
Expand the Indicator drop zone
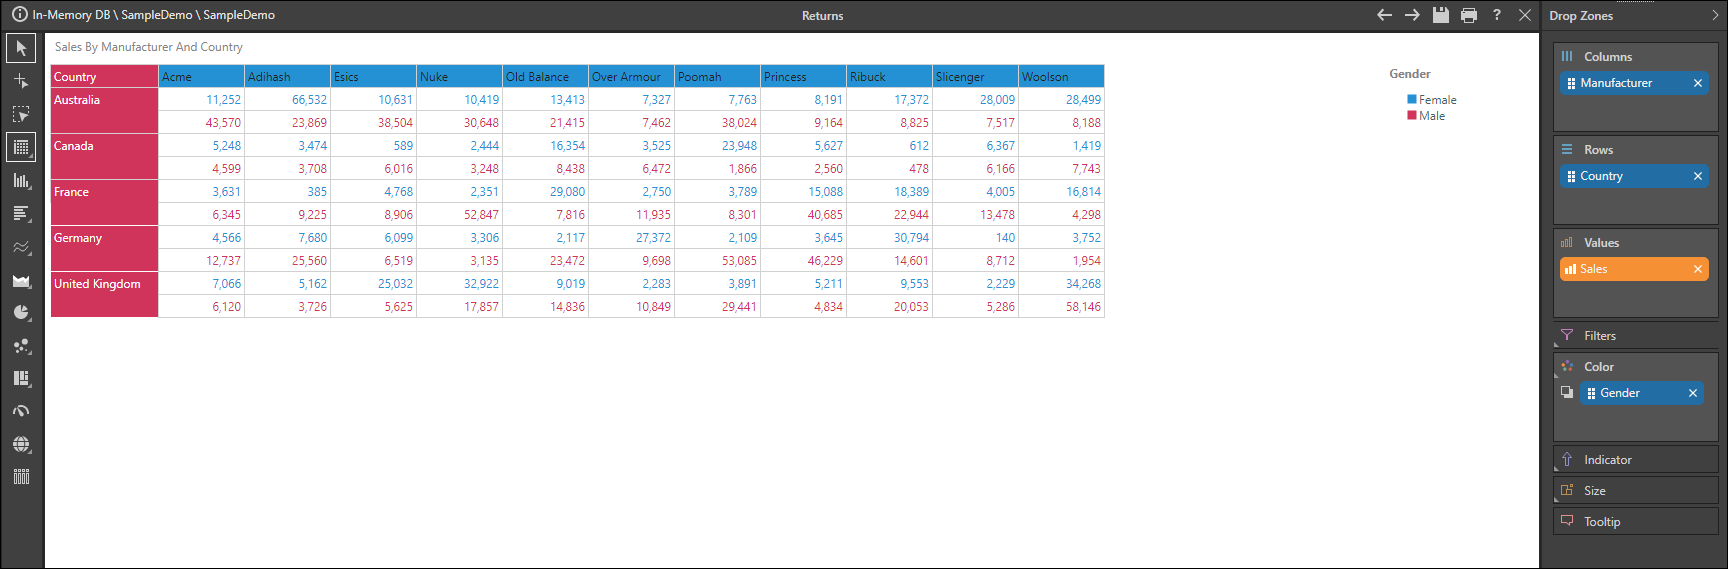[x=1635, y=460]
